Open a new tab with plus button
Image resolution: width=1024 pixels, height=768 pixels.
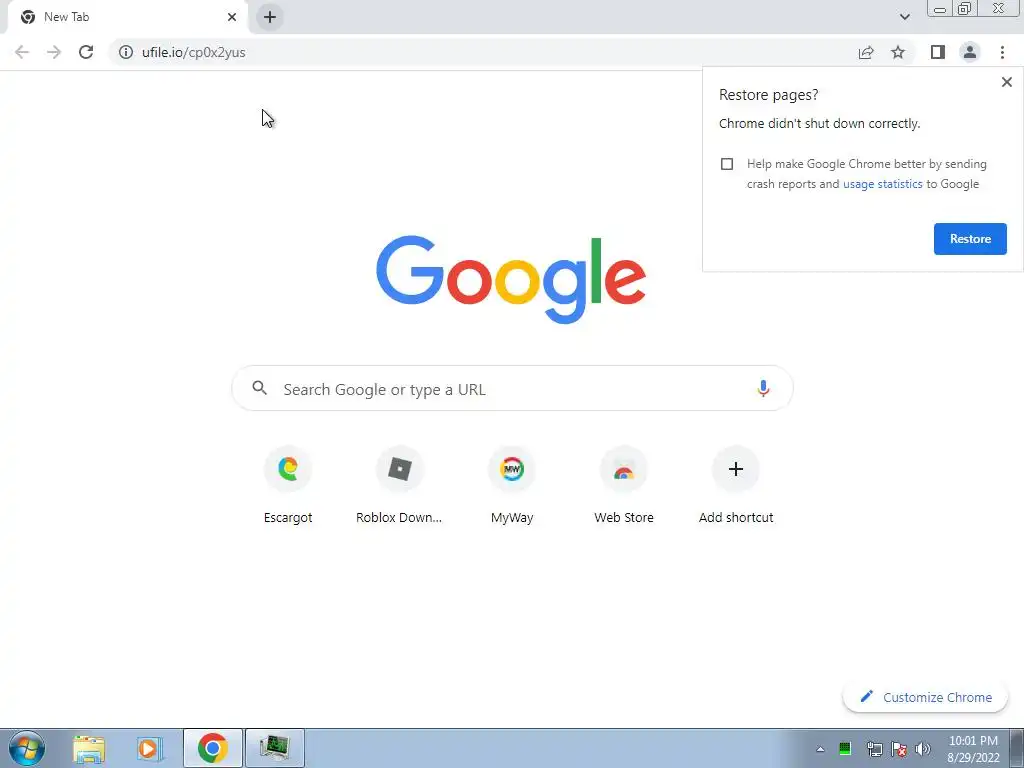270,17
